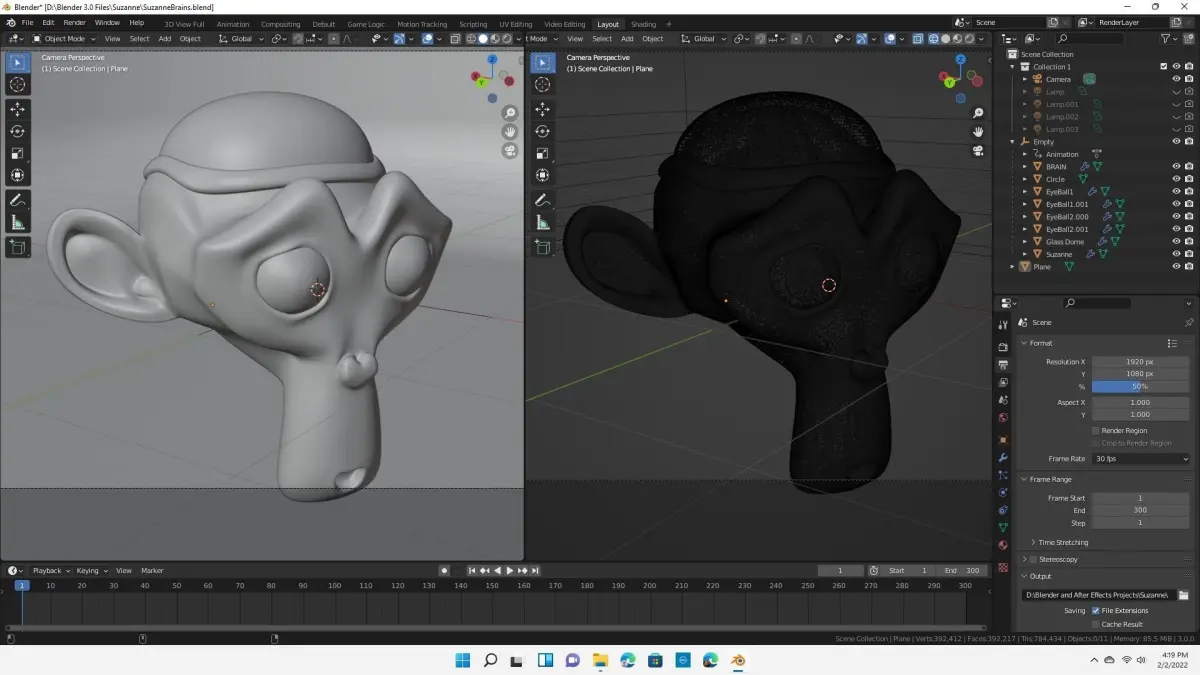This screenshot has width=1200, height=675.
Task: Open the Keying popover in the timeline
Action: 89,570
